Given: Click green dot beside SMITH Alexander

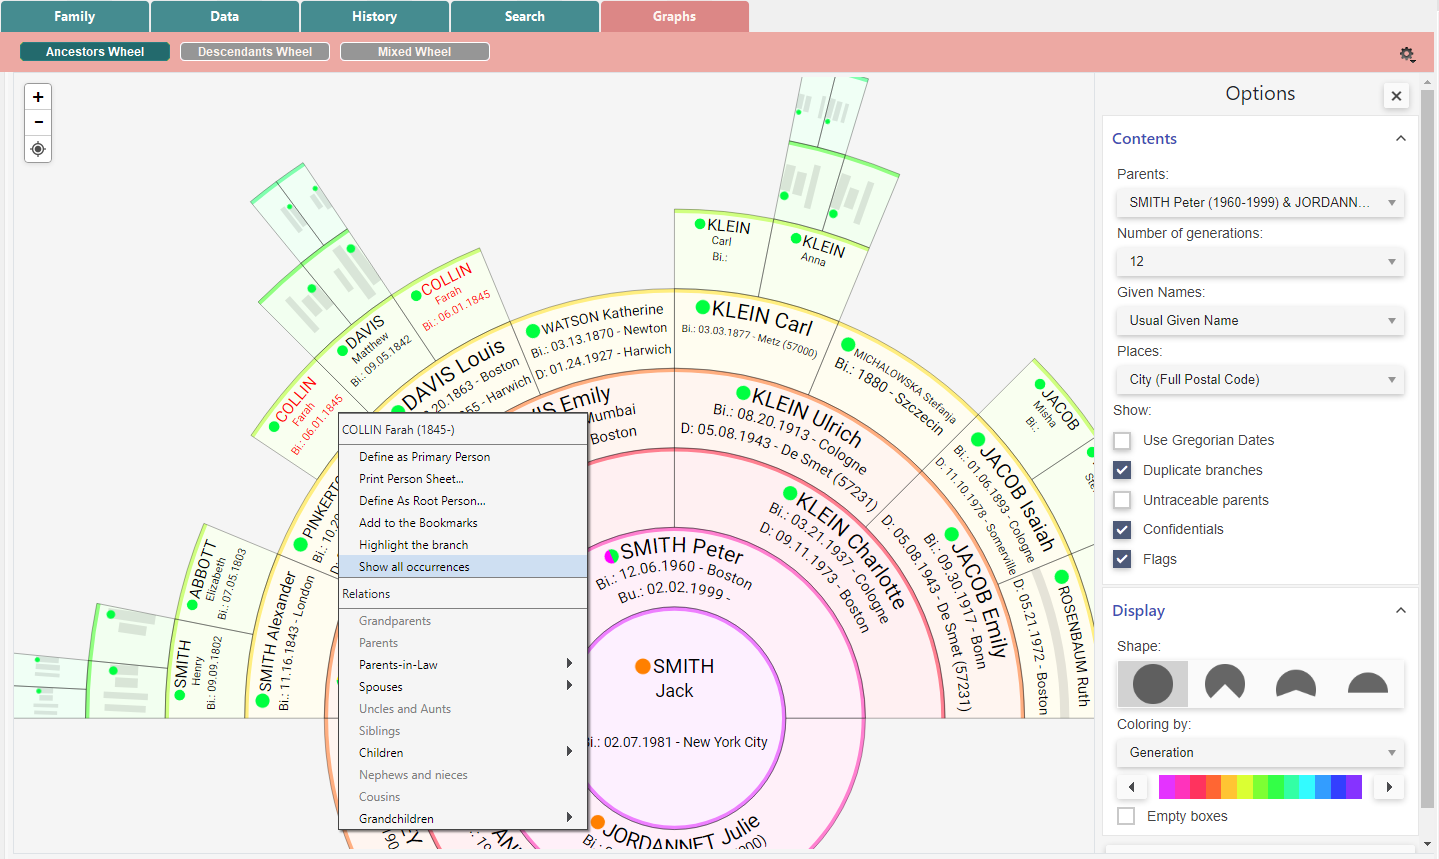Looking at the screenshot, I should pos(262,701).
